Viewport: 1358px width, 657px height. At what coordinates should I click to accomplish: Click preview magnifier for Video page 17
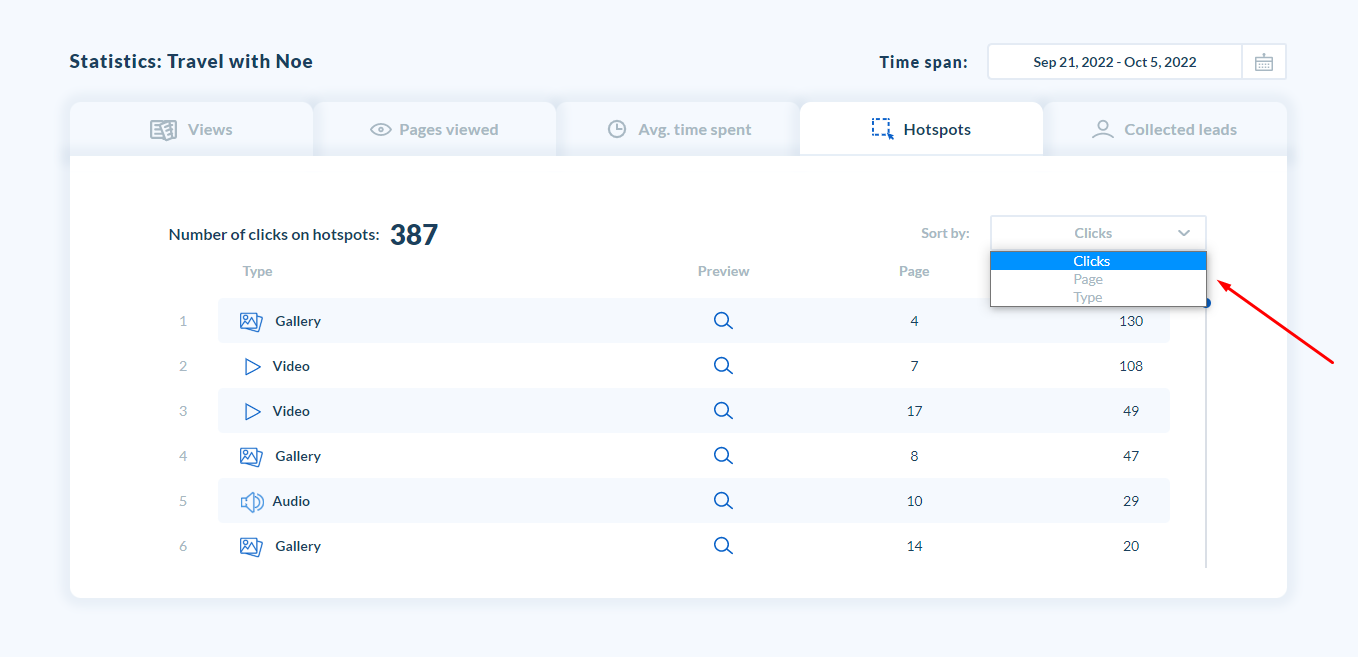[x=723, y=411]
